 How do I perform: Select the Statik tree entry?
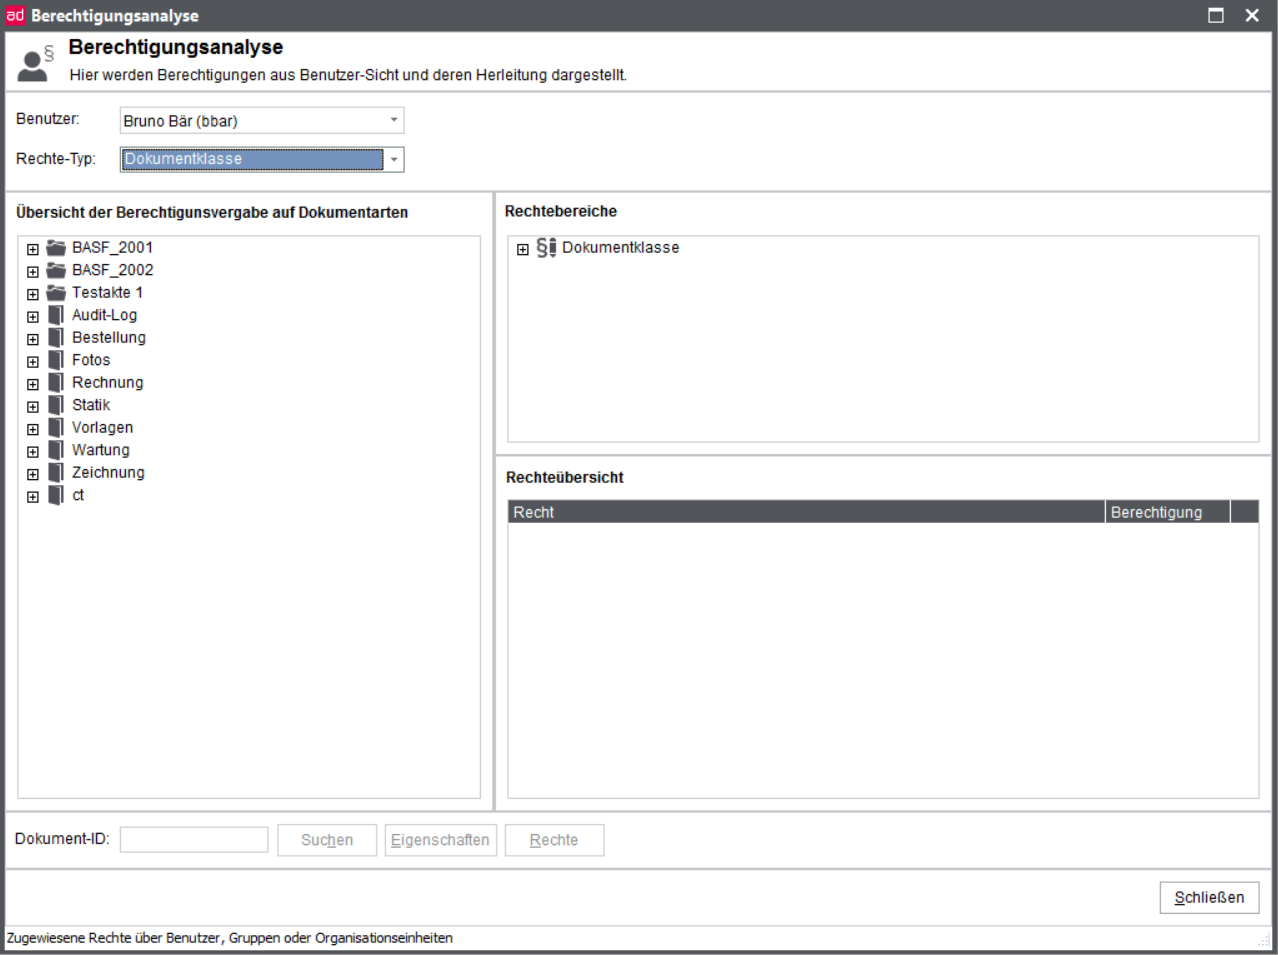pyautogui.click(x=91, y=405)
